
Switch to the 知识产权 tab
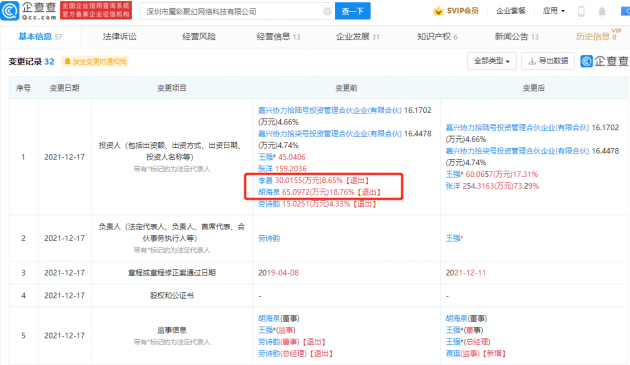click(437, 37)
